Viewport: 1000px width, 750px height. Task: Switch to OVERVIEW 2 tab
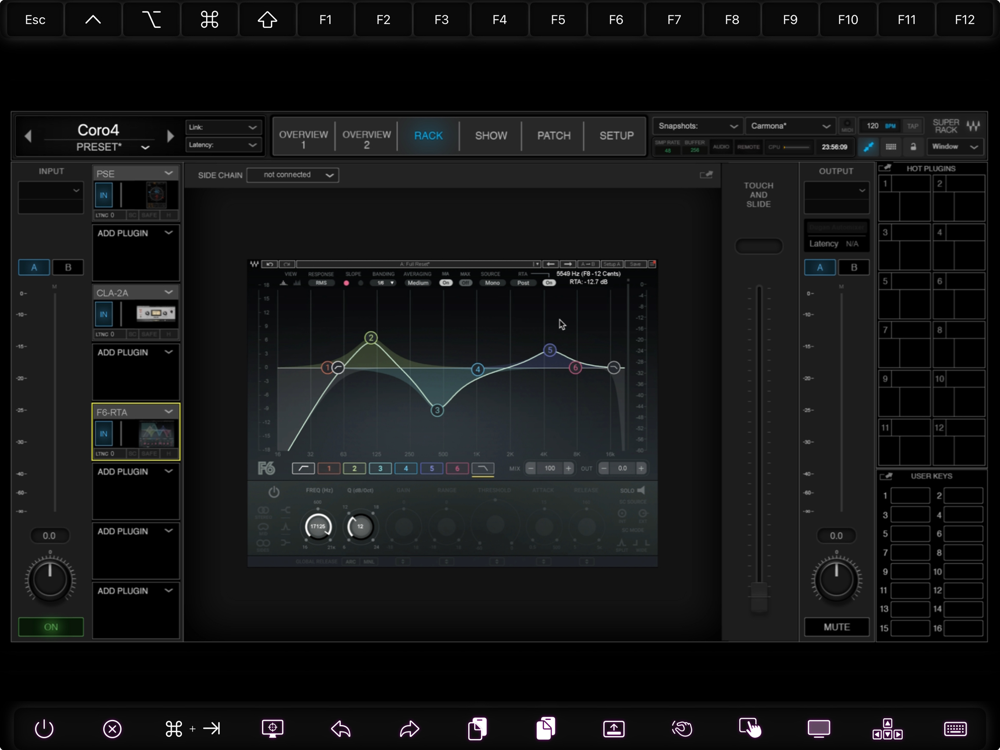click(366, 136)
